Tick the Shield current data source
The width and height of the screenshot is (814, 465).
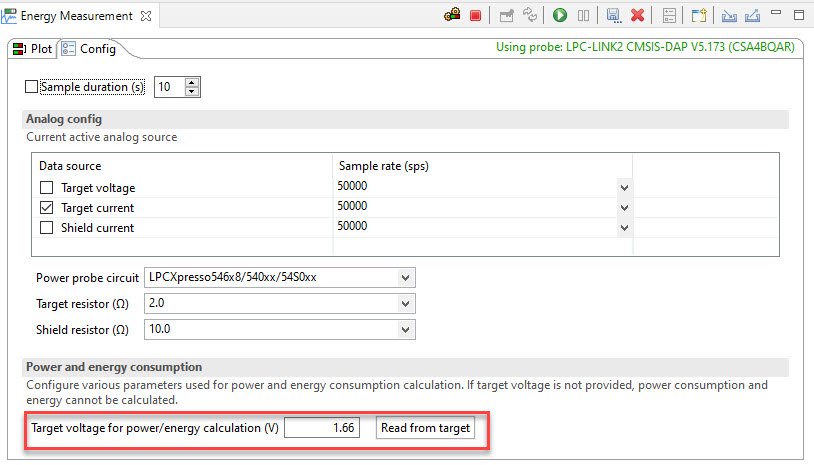46,228
